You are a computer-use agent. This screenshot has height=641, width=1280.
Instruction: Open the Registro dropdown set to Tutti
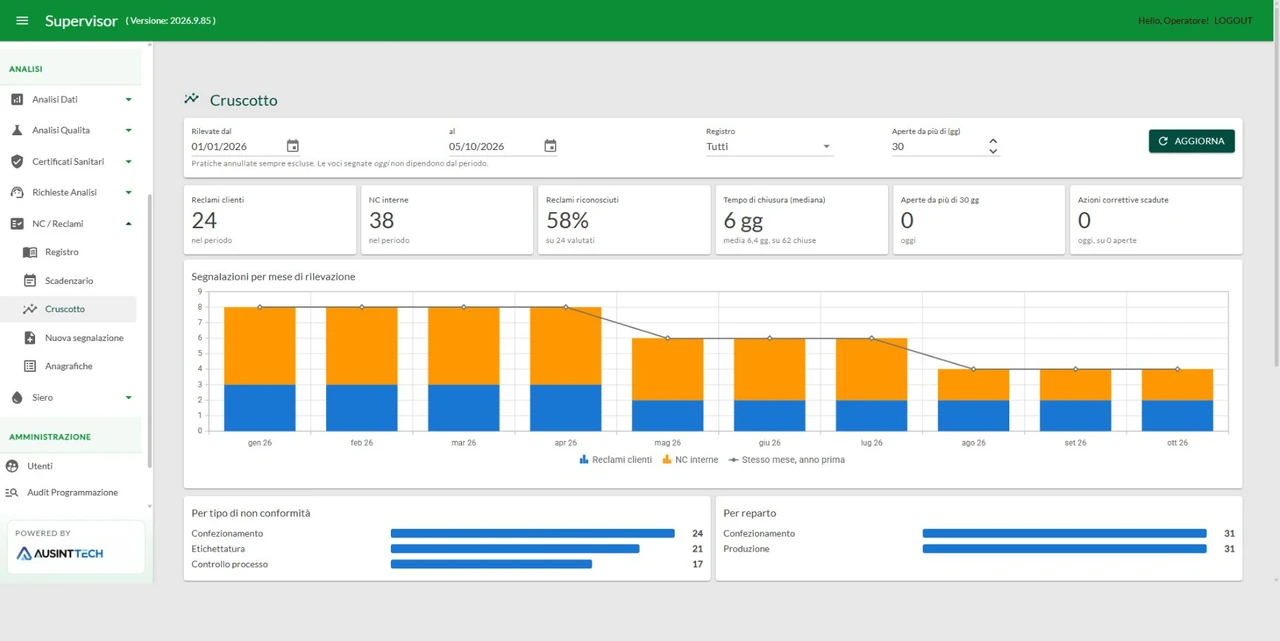[x=769, y=146]
